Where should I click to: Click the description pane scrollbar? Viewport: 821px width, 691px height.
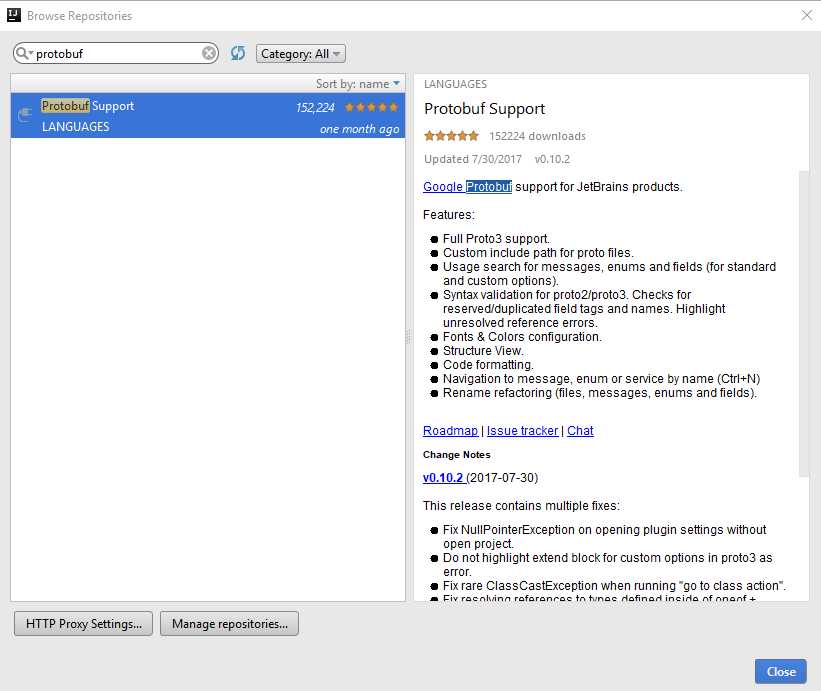[804, 324]
